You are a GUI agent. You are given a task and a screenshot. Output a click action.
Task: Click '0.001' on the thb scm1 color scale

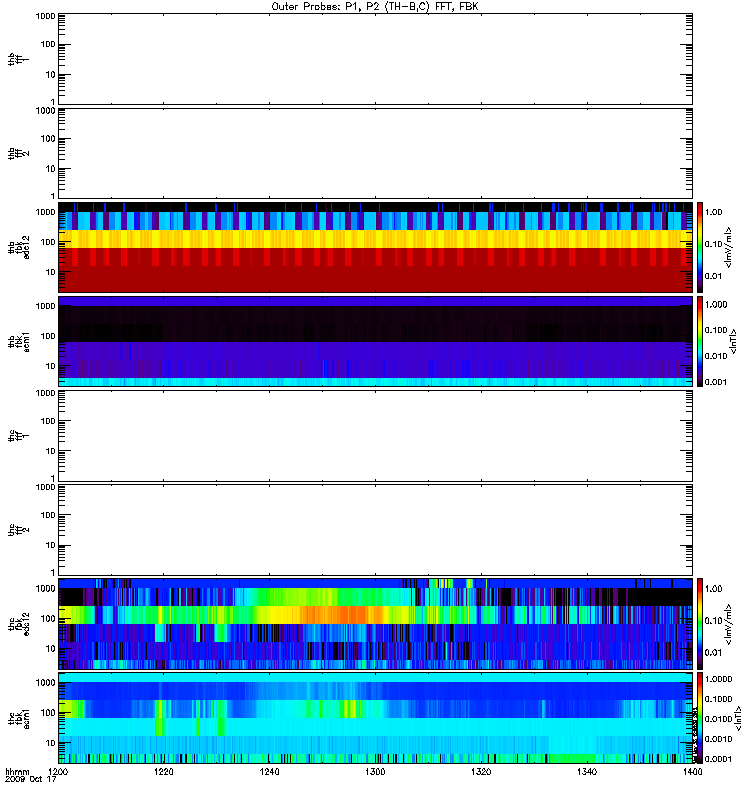[x=716, y=382]
